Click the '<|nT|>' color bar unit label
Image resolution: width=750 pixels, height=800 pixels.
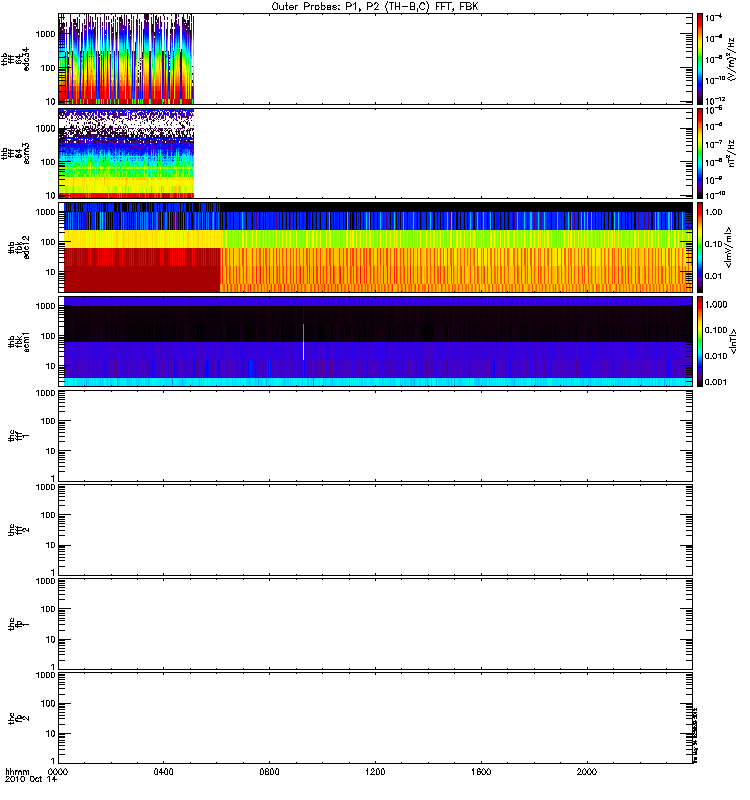click(734, 341)
